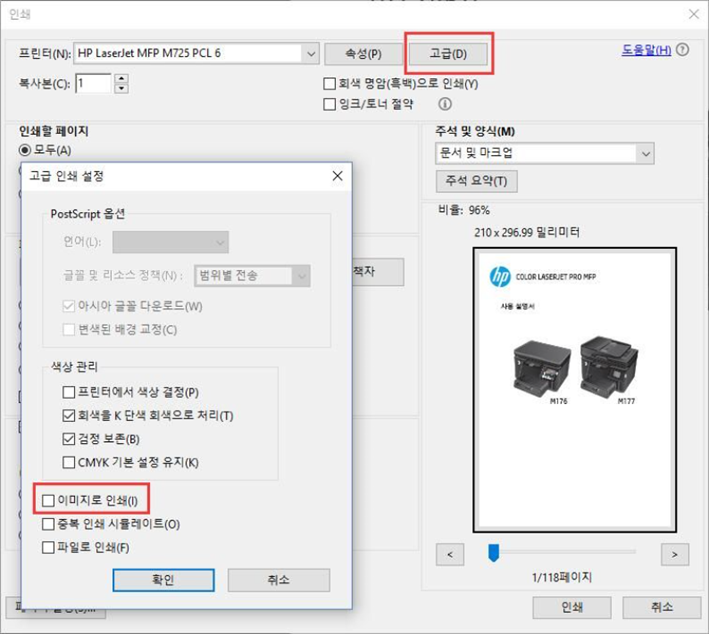The width and height of the screenshot is (709, 634).
Task: Check the 파일로 인쇄(F) box
Action: point(48,548)
